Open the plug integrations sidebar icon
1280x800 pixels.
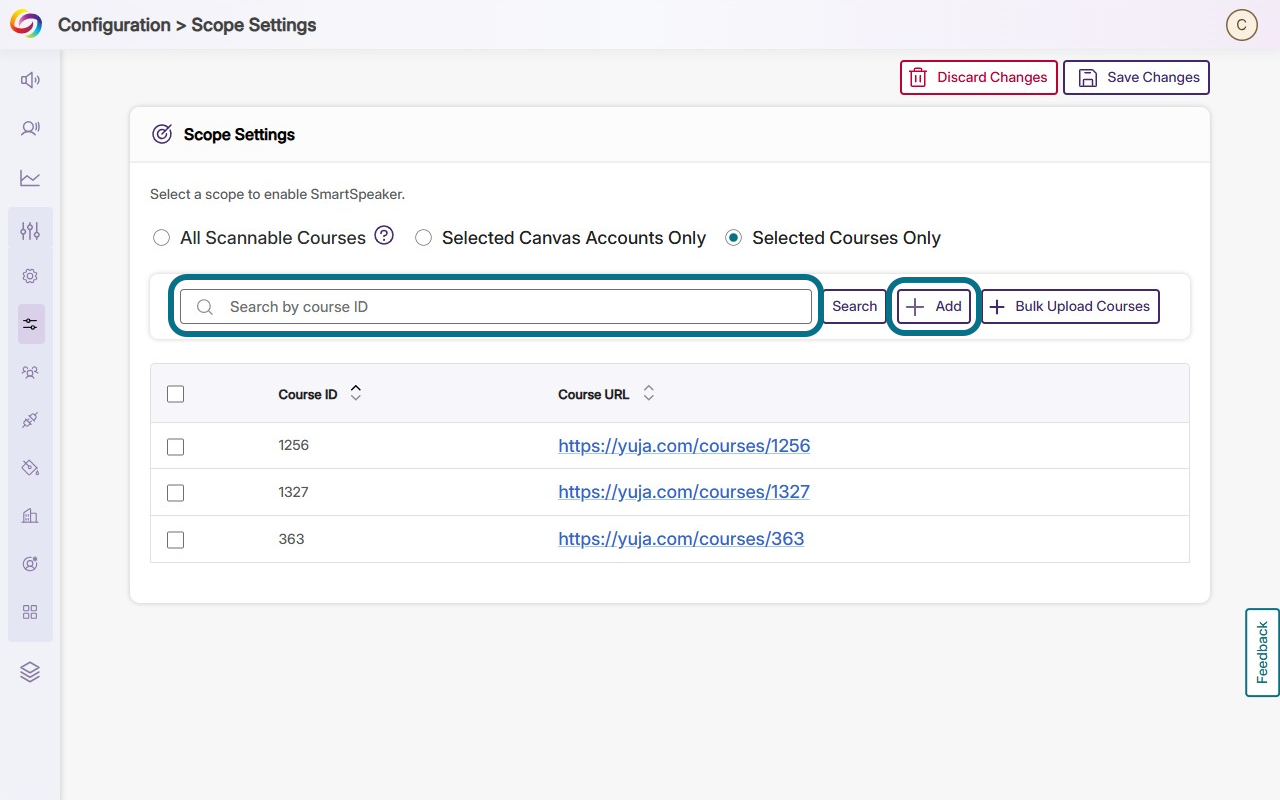coord(30,420)
